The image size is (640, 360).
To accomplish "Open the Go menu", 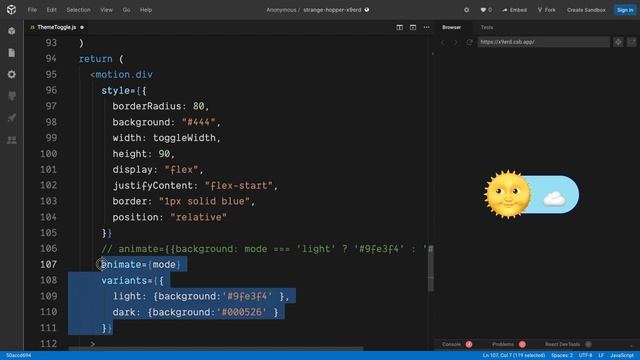I will click(127, 10).
